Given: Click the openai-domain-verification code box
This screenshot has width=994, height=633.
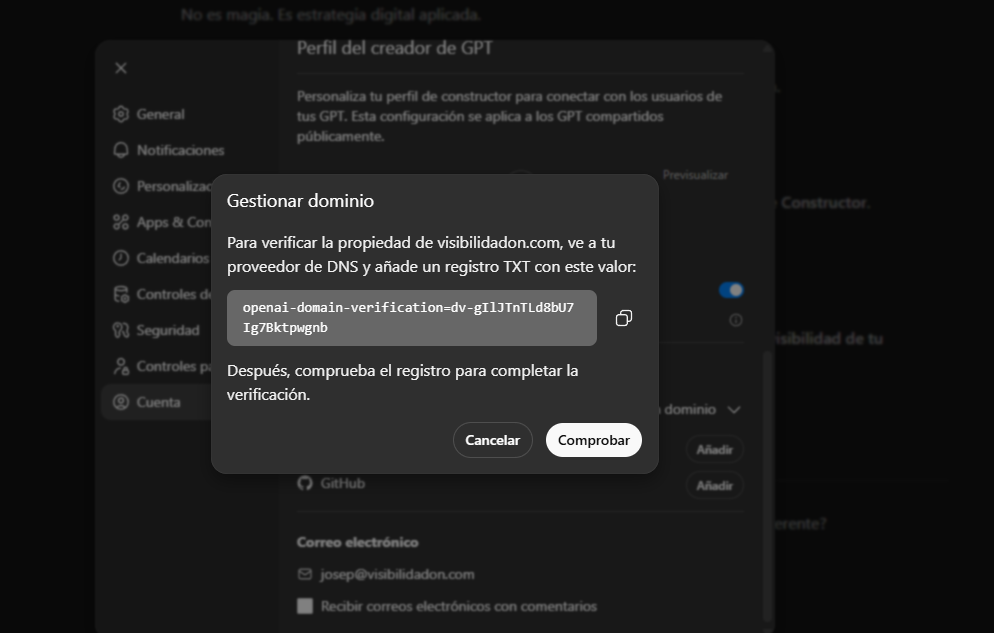Looking at the screenshot, I should tap(411, 318).
